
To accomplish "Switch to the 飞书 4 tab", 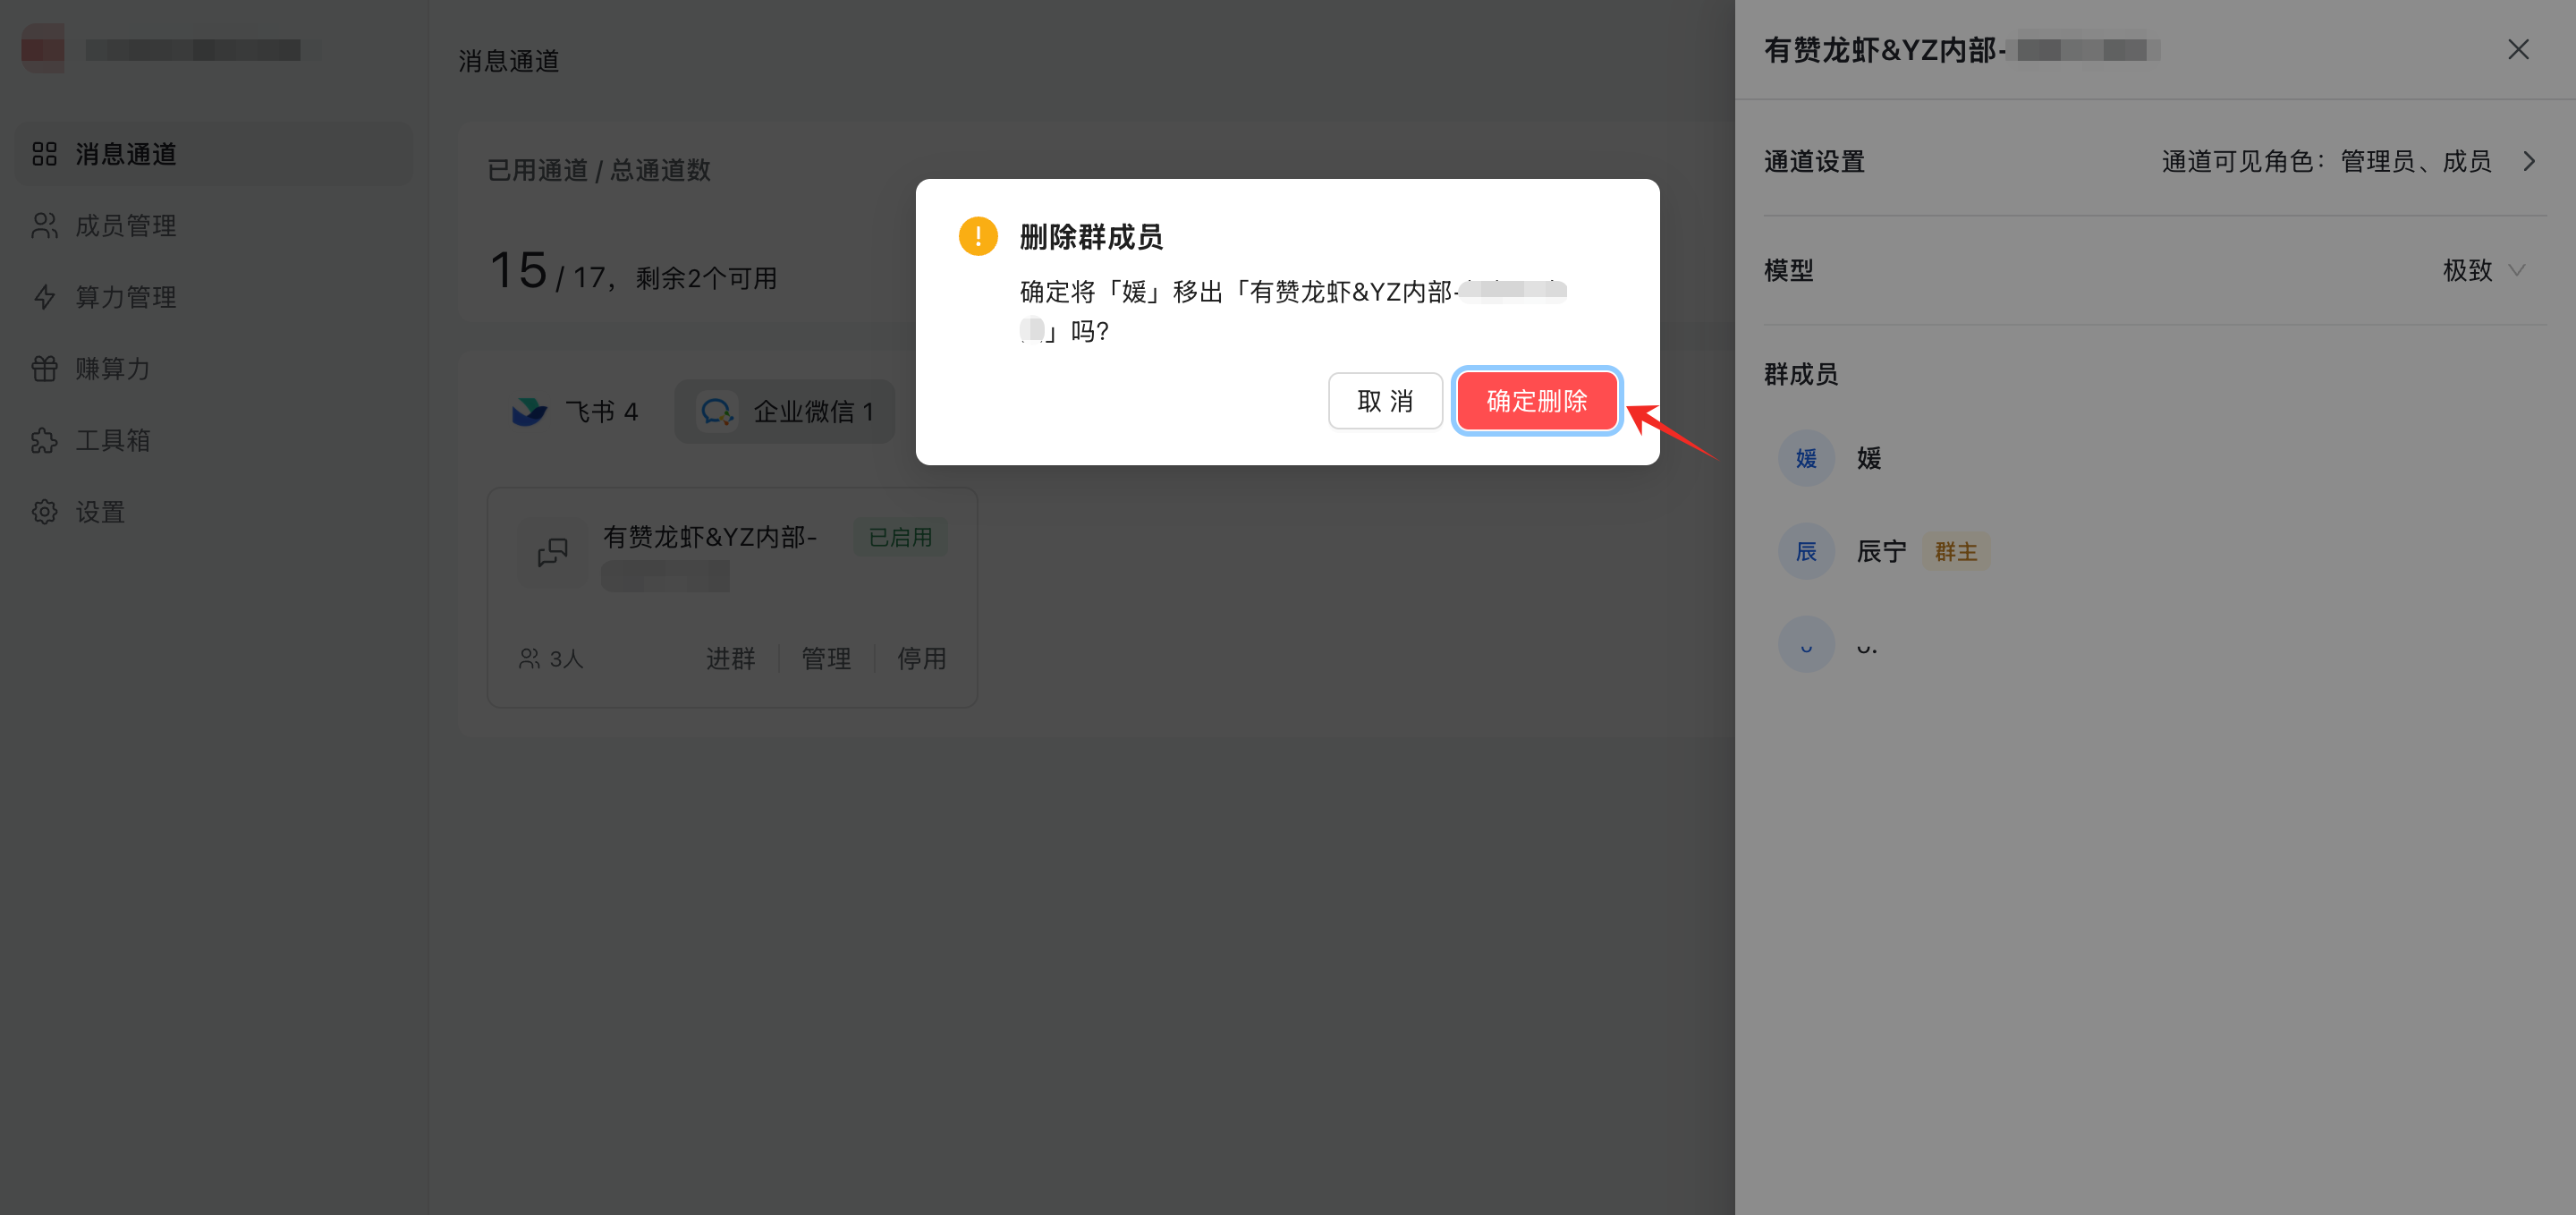I will (x=575, y=411).
